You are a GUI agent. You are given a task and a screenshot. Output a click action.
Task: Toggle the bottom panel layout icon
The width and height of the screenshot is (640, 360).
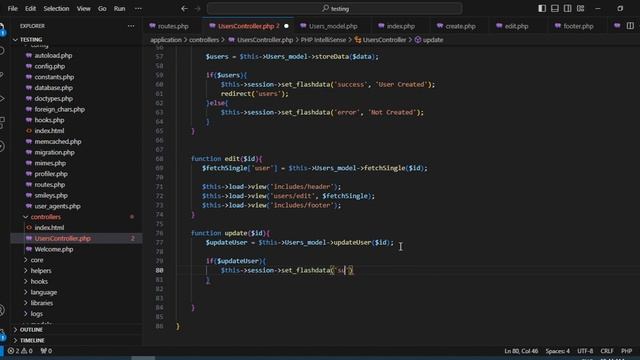pyautogui.click(x=555, y=9)
